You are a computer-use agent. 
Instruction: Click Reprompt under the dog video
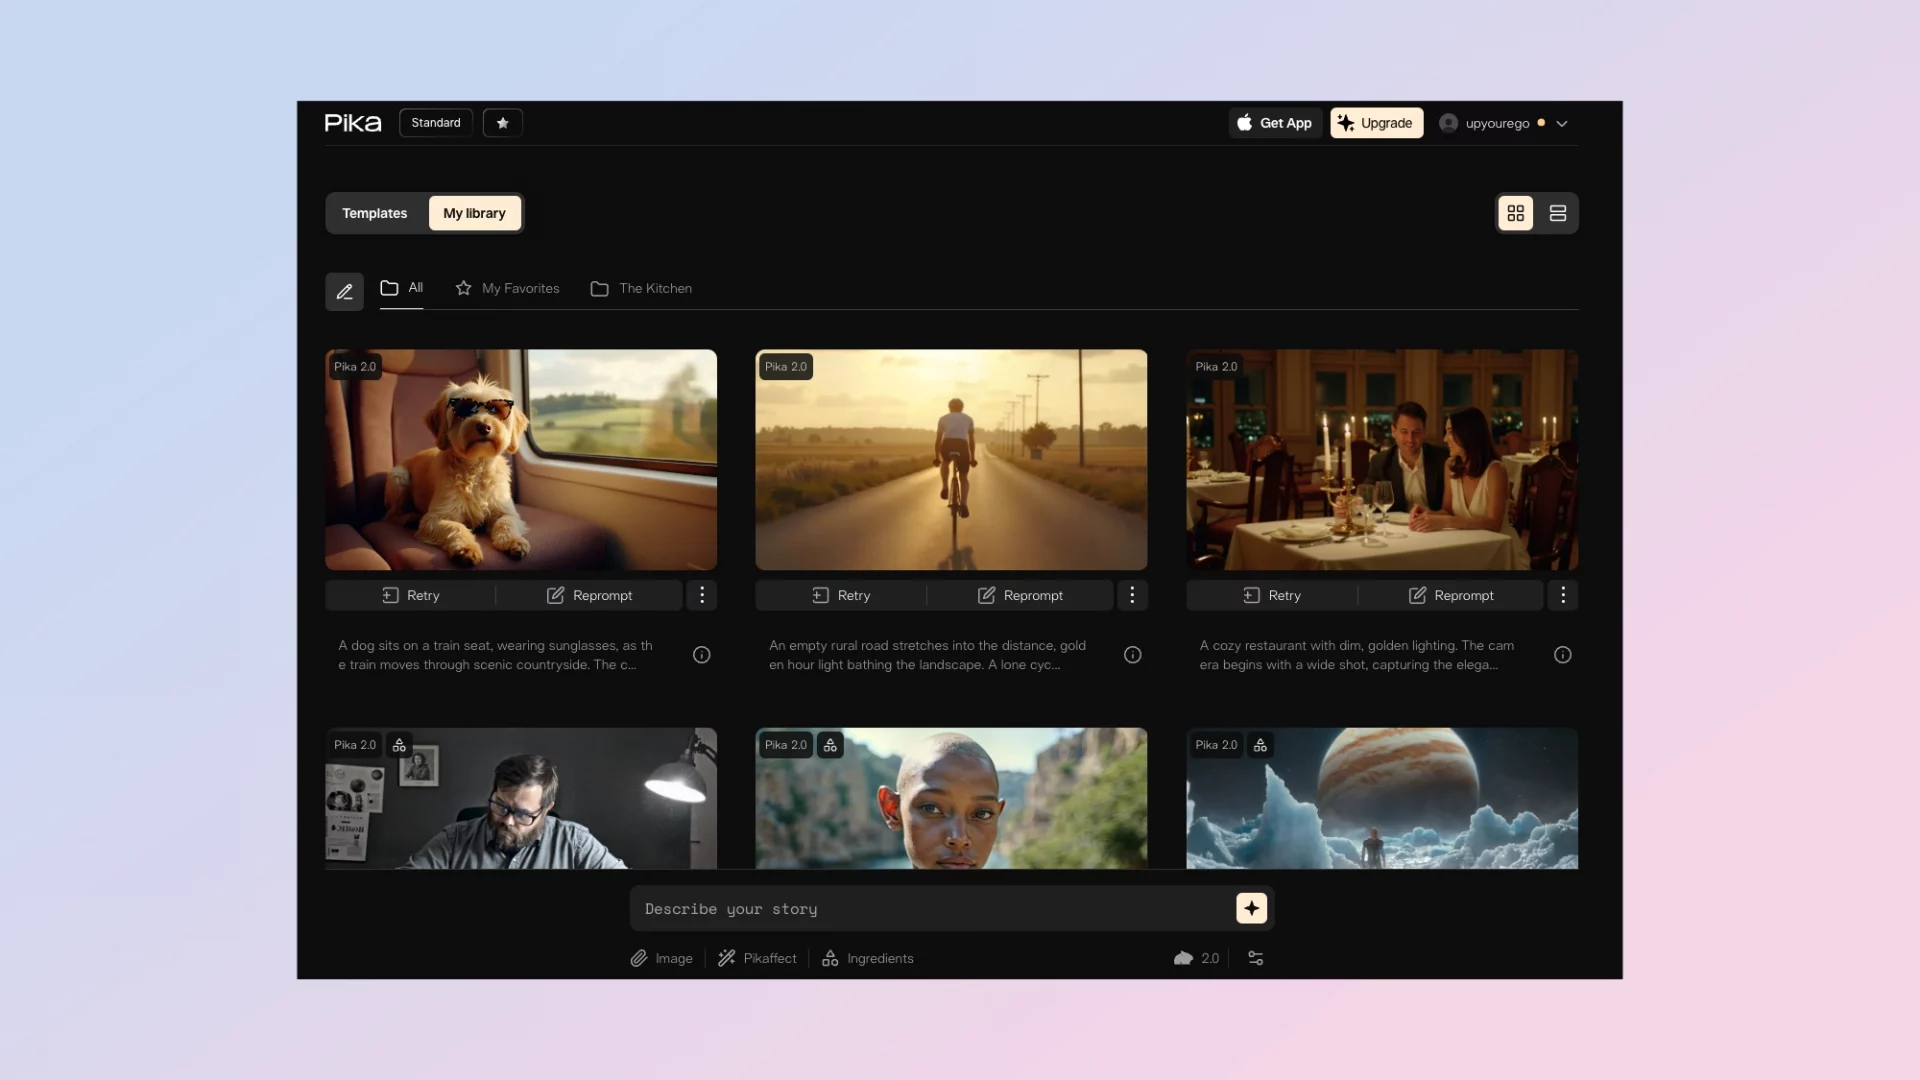tap(590, 595)
